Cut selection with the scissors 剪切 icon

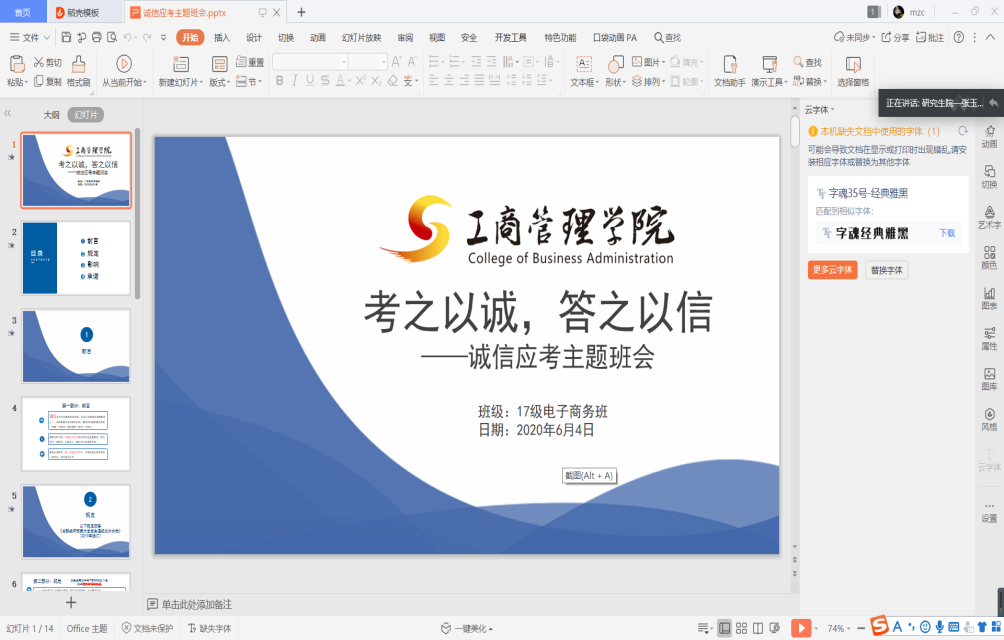tap(47, 62)
